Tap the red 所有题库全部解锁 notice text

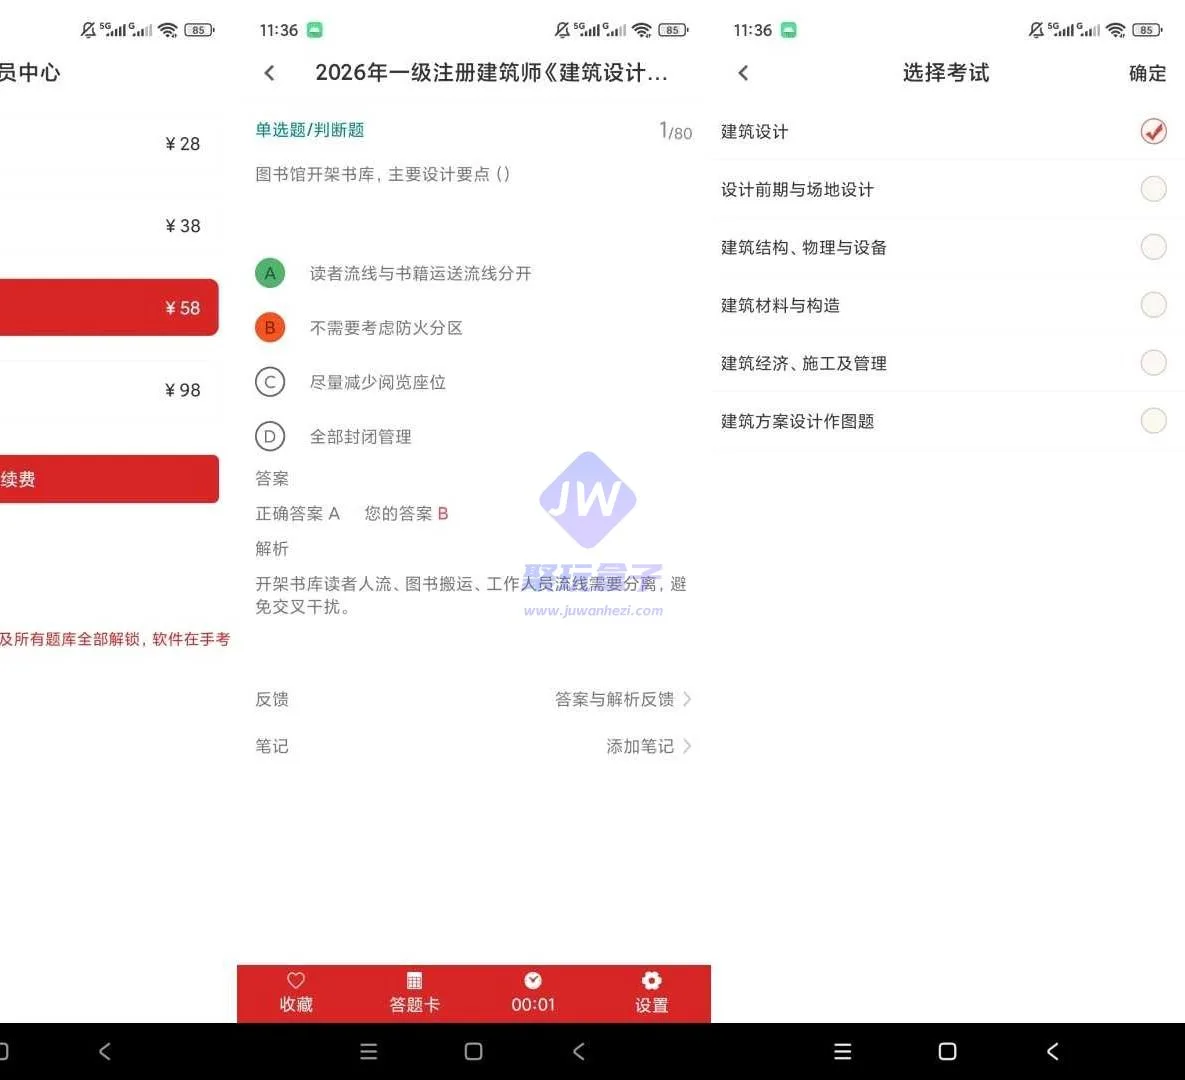[115, 639]
